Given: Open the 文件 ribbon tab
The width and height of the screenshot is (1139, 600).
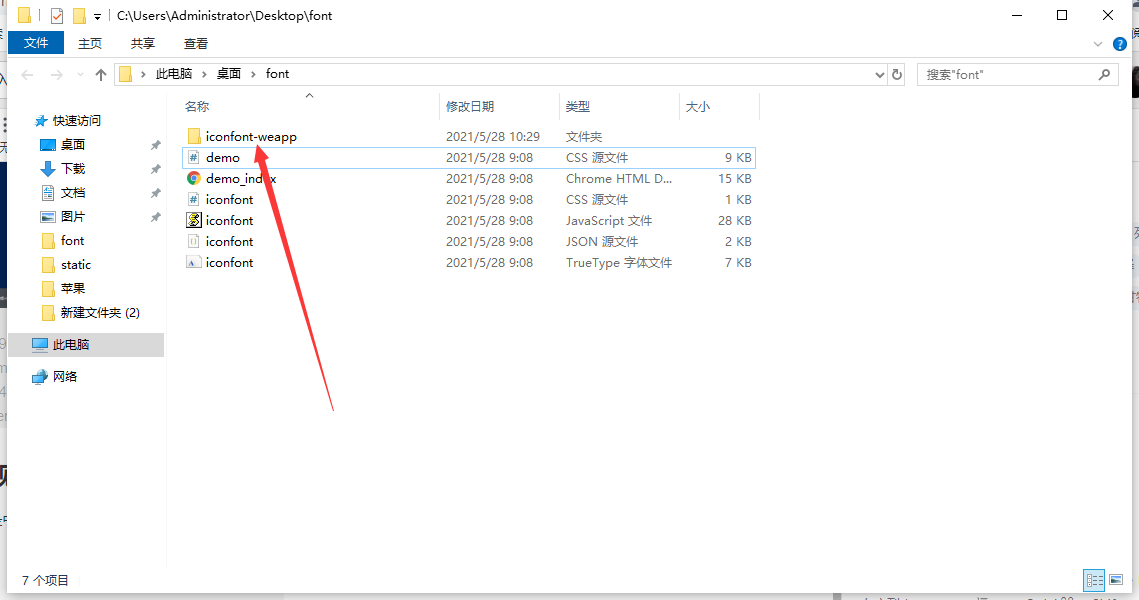Looking at the screenshot, I should coord(36,43).
